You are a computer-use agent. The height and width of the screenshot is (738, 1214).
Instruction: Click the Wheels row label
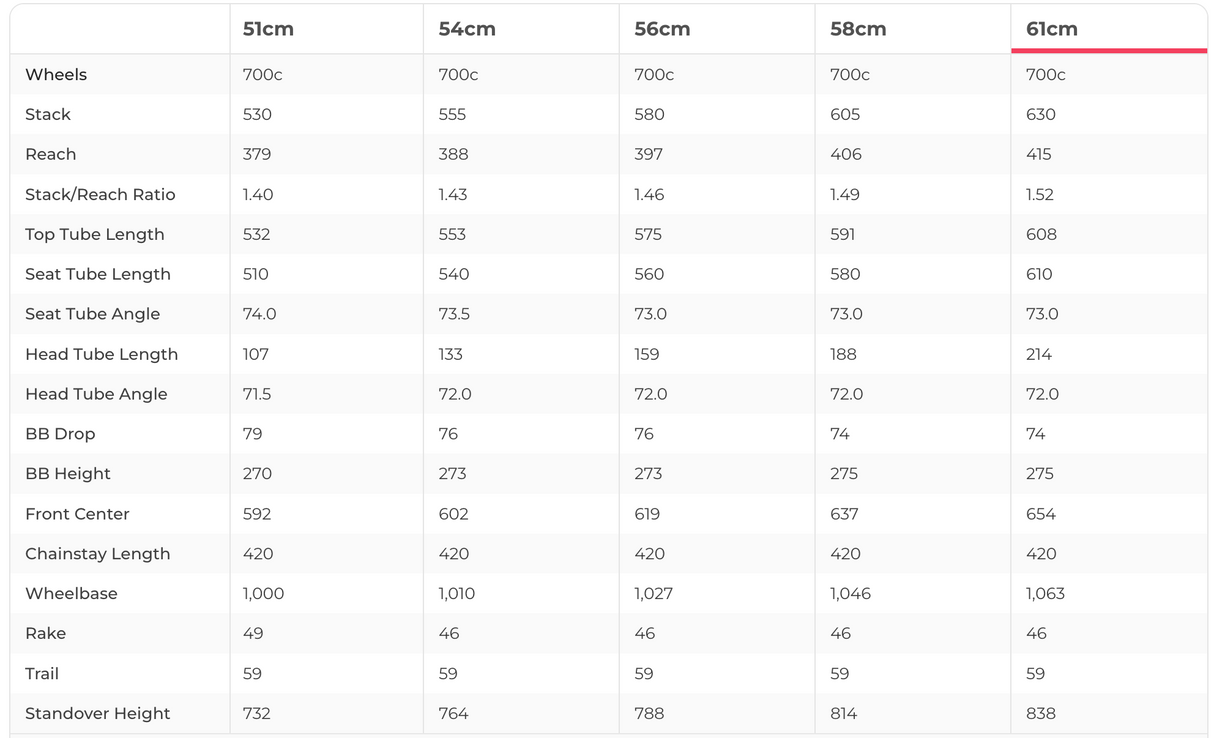(56, 75)
